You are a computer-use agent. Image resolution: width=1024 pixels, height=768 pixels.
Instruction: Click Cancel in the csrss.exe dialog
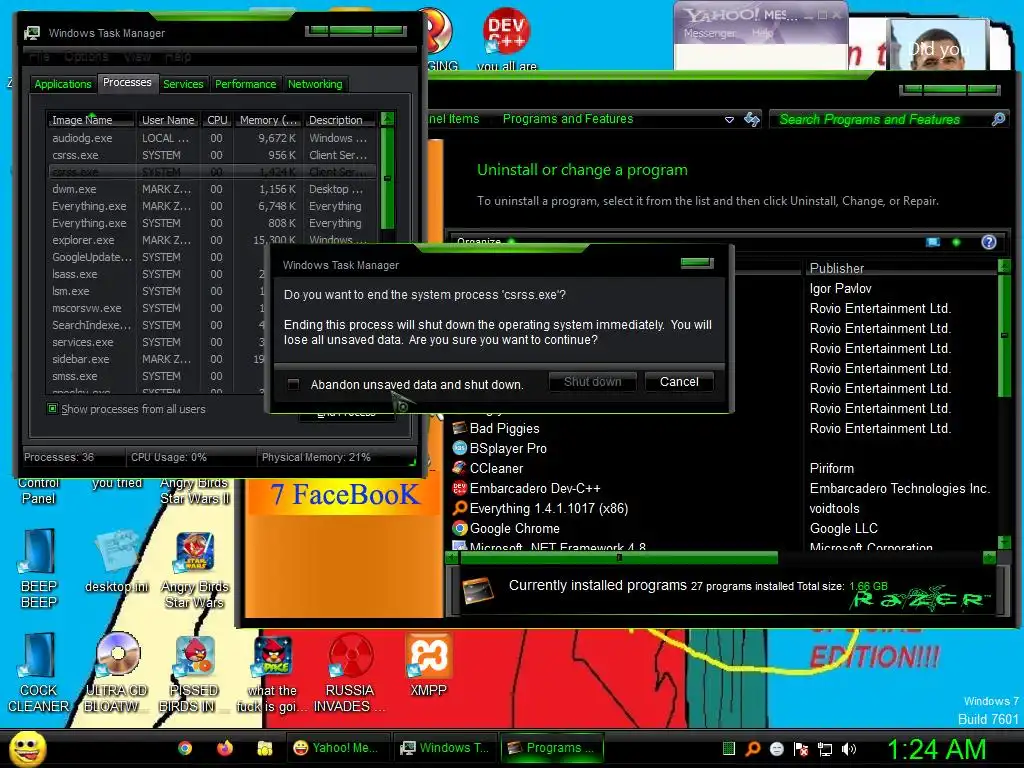point(679,381)
